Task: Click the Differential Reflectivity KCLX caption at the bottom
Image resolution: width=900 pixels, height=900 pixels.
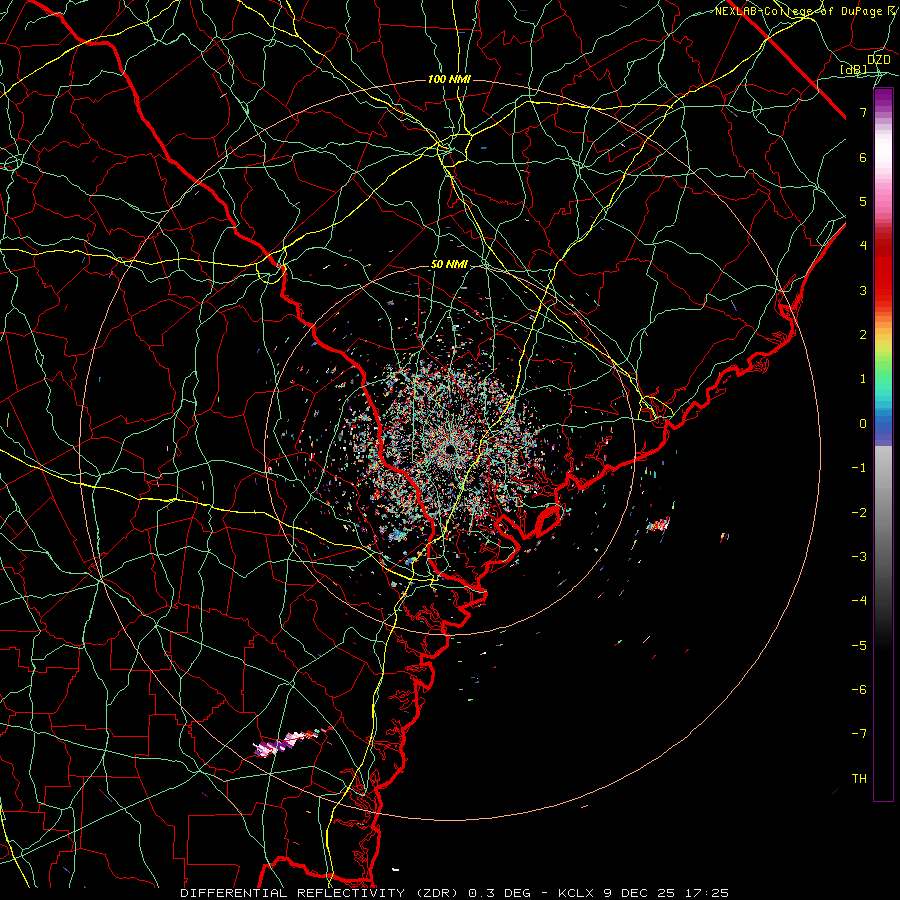Action: tap(455, 893)
